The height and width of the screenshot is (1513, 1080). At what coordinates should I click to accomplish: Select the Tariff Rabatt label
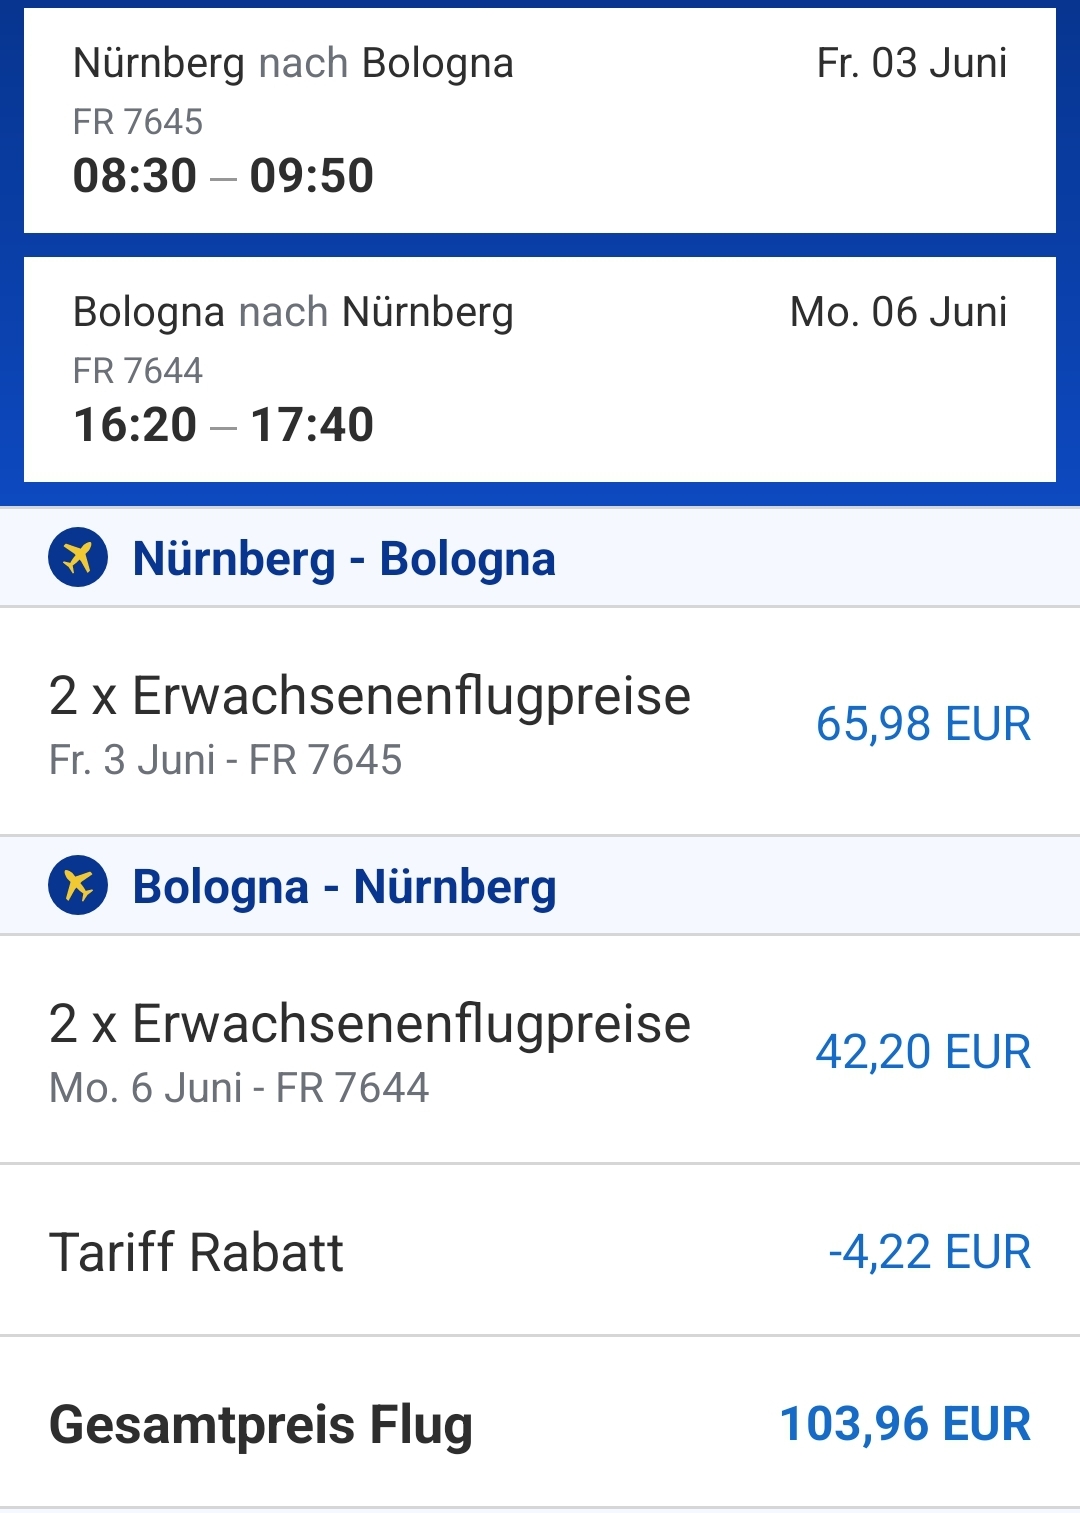tap(196, 1252)
